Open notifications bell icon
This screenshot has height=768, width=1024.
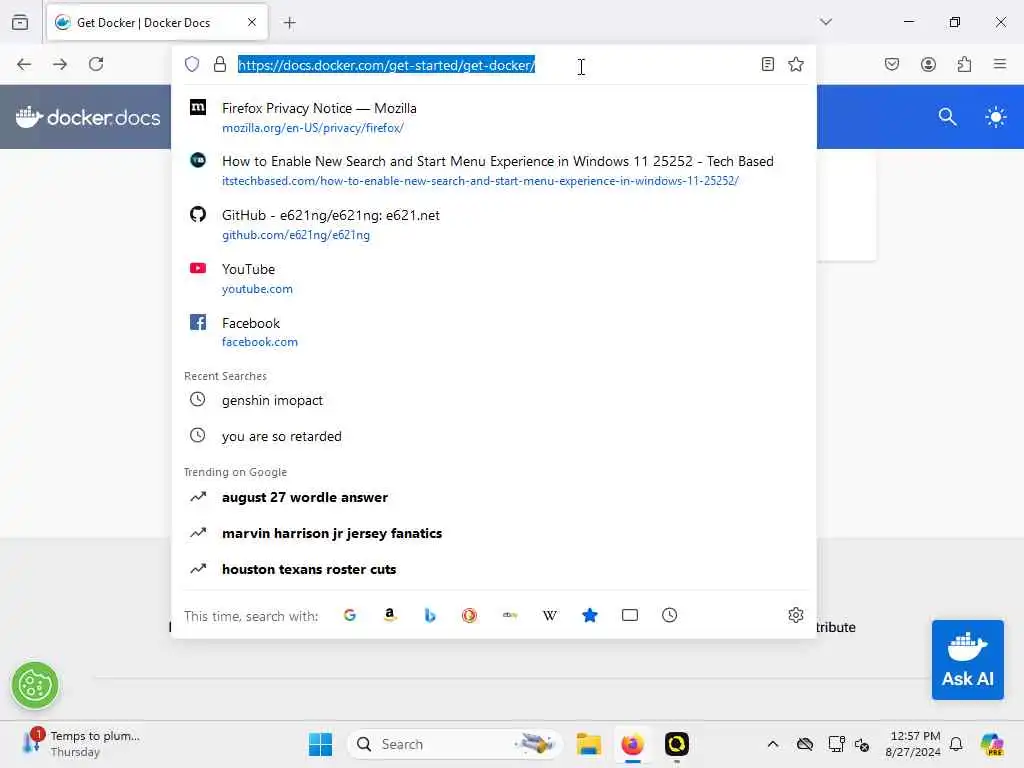(956, 744)
